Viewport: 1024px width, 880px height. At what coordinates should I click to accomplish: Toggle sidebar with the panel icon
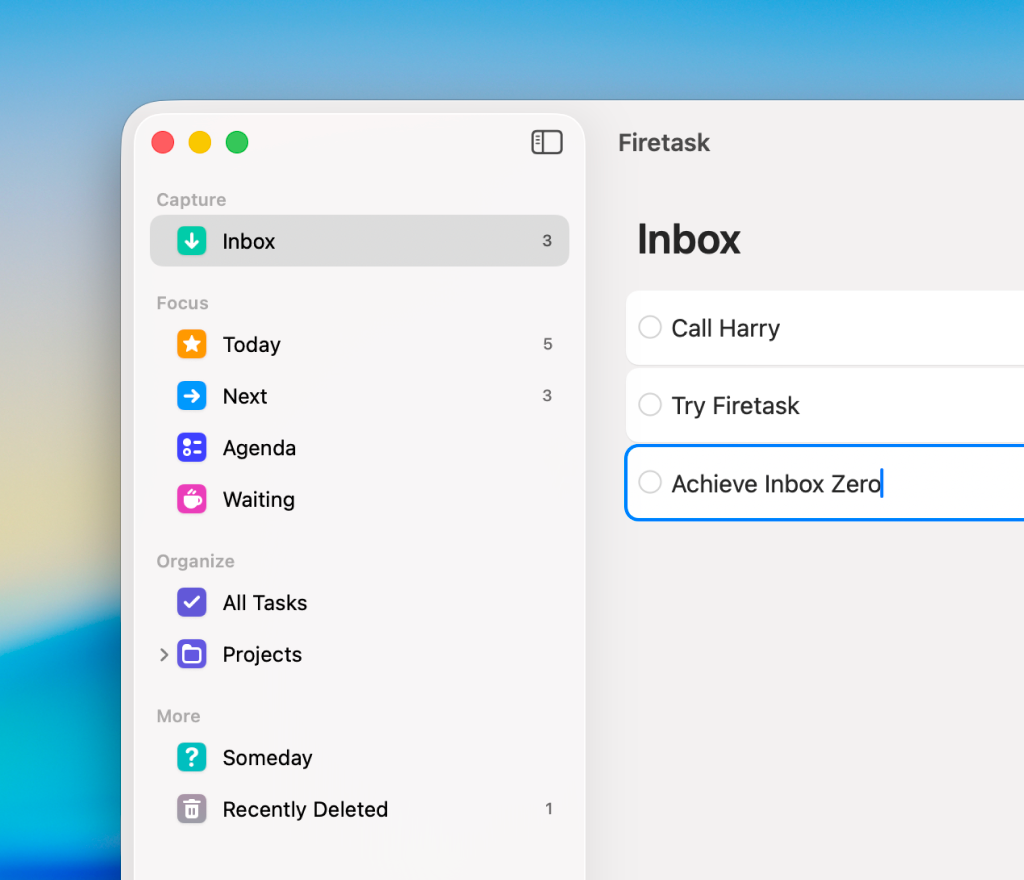(547, 143)
